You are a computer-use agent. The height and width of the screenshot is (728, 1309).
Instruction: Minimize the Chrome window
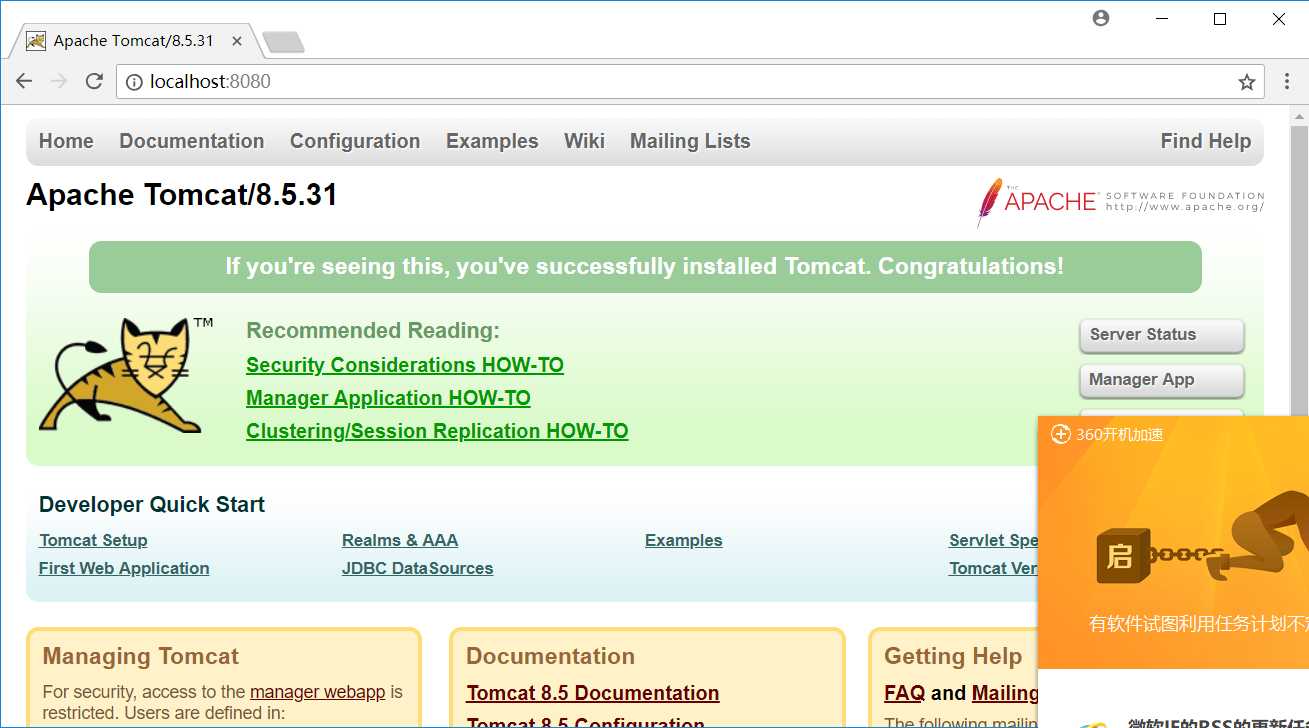[1161, 19]
